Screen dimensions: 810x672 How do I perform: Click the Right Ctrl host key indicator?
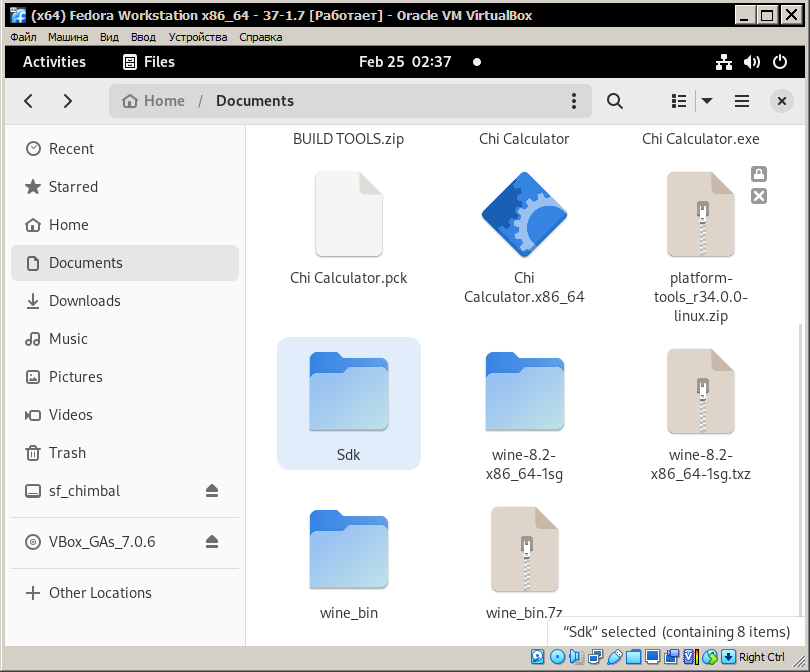(761, 657)
